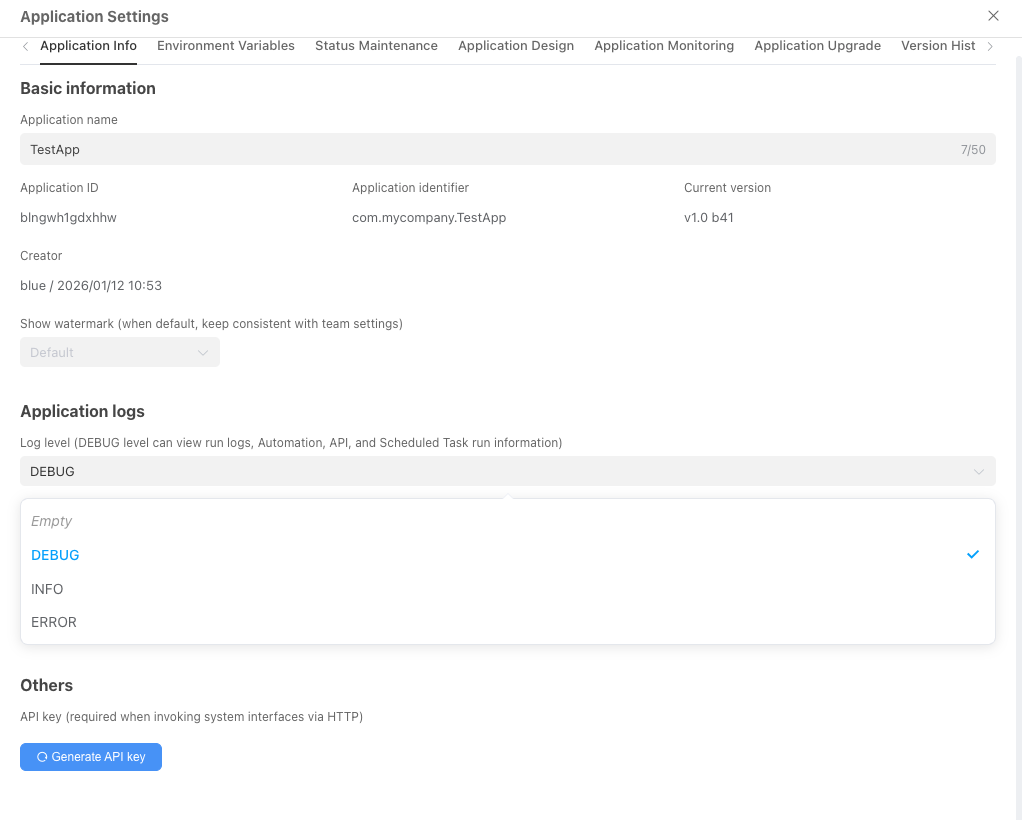The image size is (1022, 820).
Task: Open the Version History tab
Action: pyautogui.click(x=938, y=45)
